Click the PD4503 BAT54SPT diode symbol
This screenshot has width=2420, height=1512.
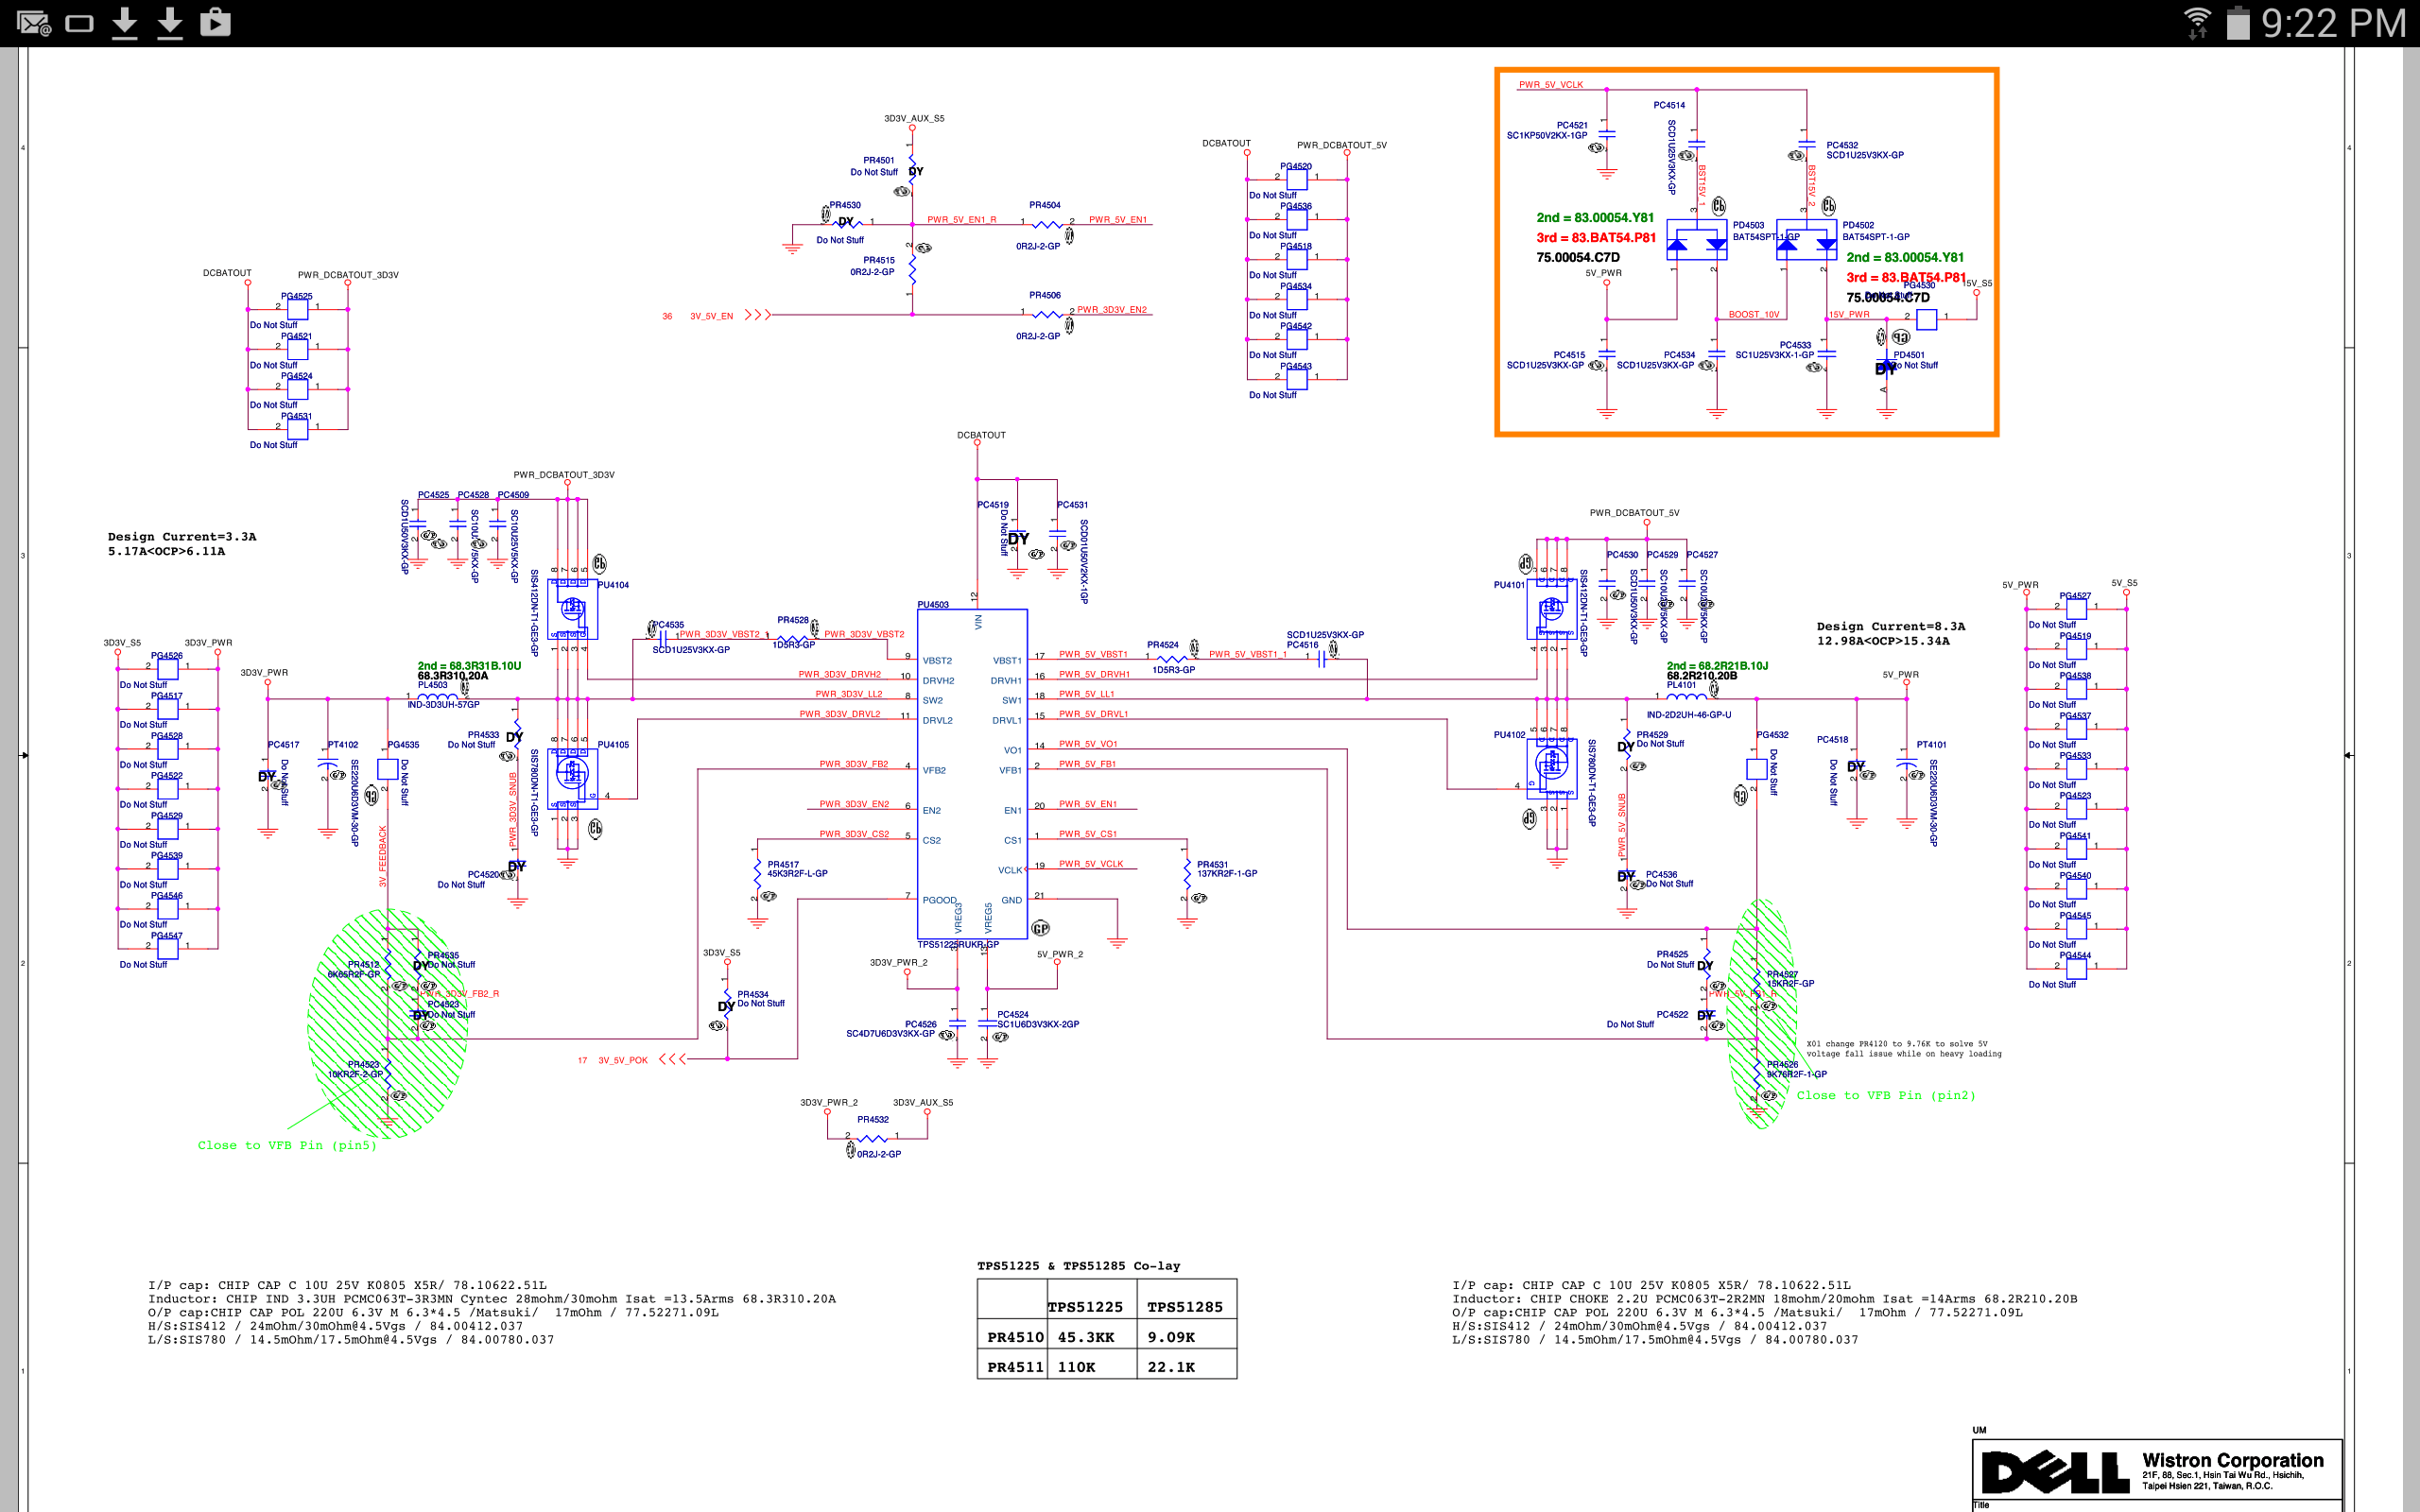(x=1696, y=242)
